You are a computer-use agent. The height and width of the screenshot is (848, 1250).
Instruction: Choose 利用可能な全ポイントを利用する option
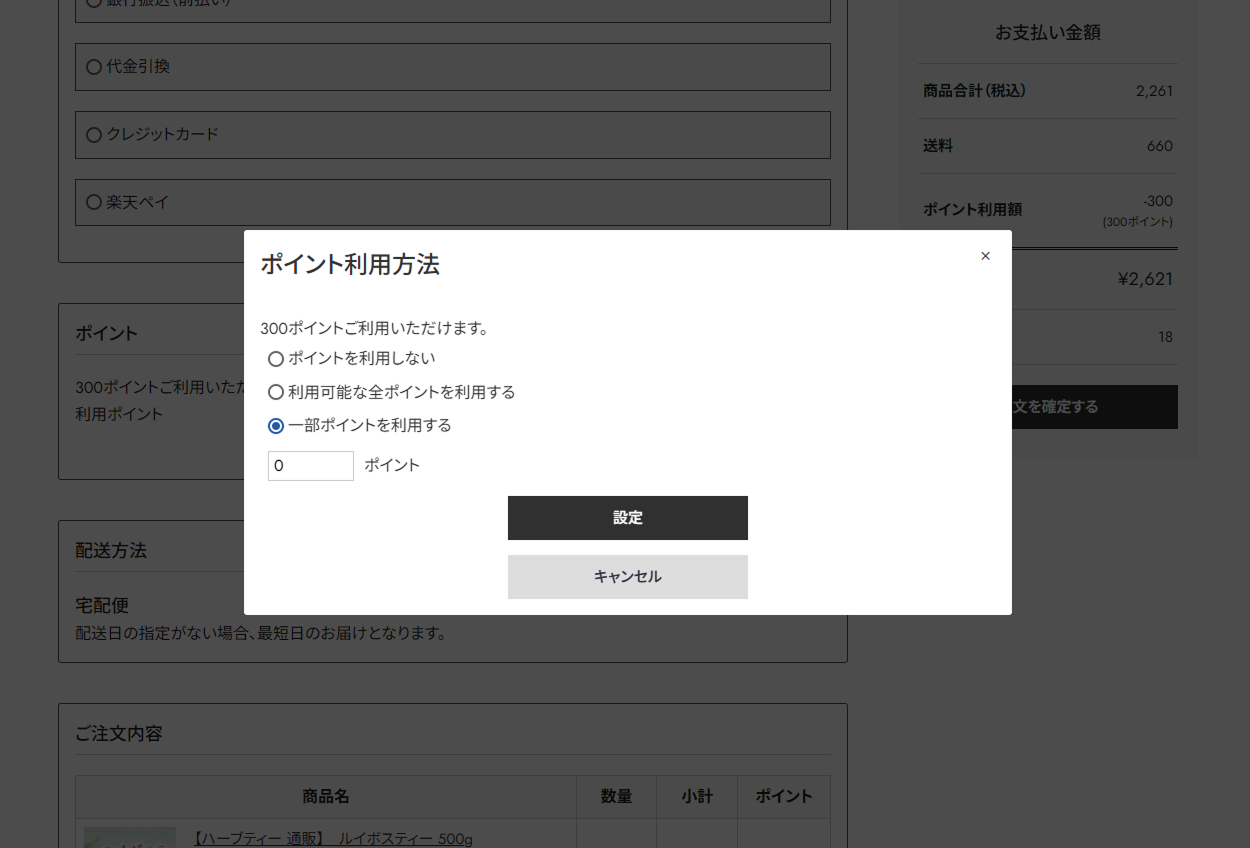276,393
